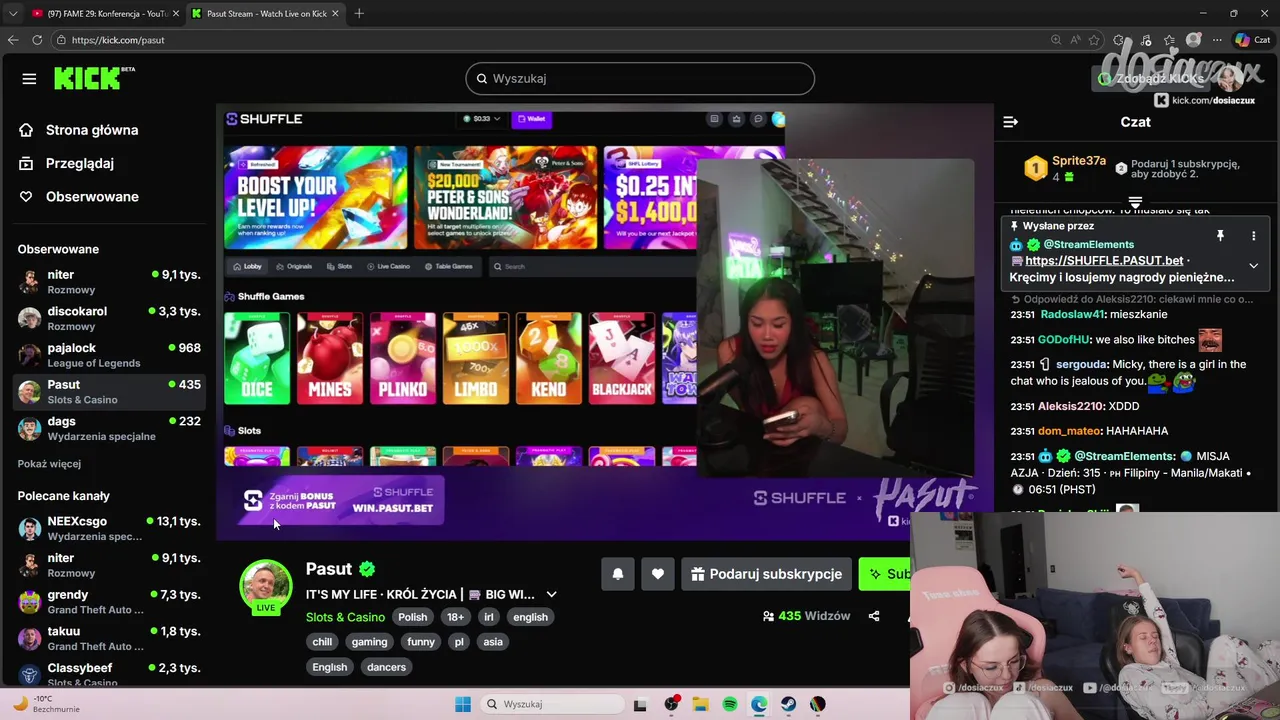Select the irl tag
Screen dimensions: 1280x720
[489, 617]
